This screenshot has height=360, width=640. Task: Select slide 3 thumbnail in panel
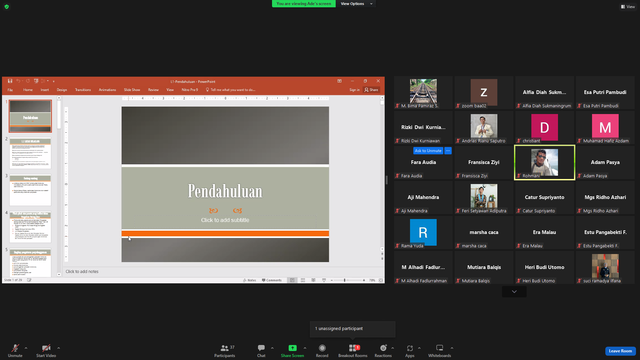point(30,190)
